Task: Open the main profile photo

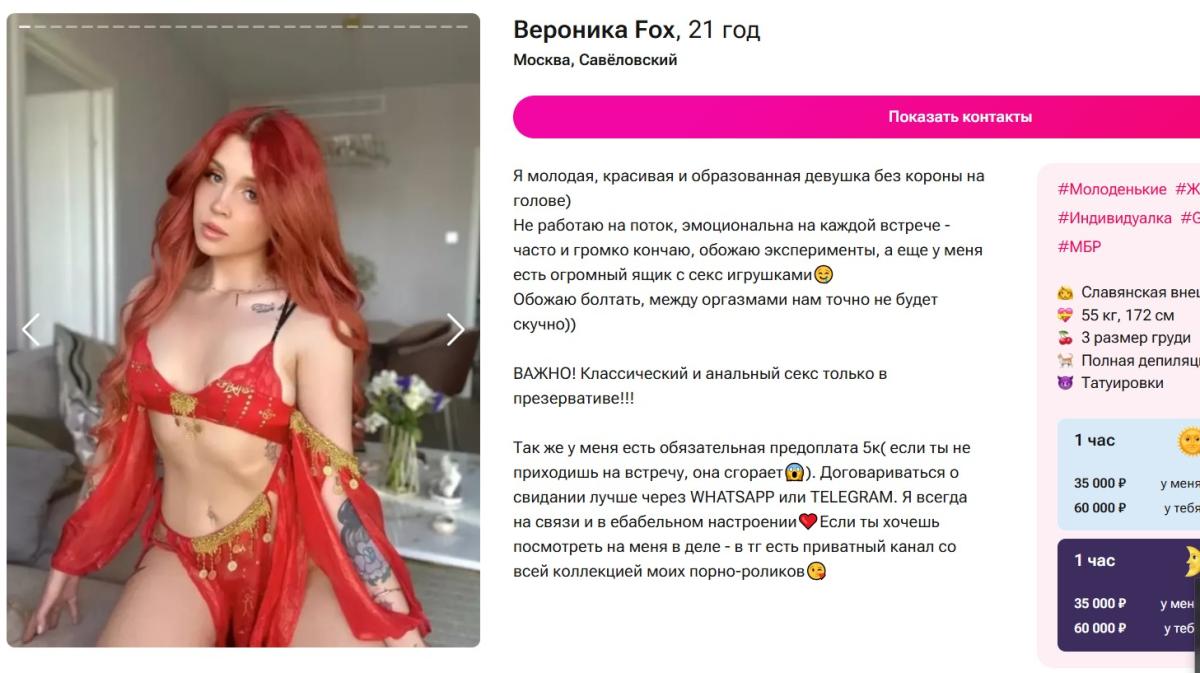Action: 243,330
